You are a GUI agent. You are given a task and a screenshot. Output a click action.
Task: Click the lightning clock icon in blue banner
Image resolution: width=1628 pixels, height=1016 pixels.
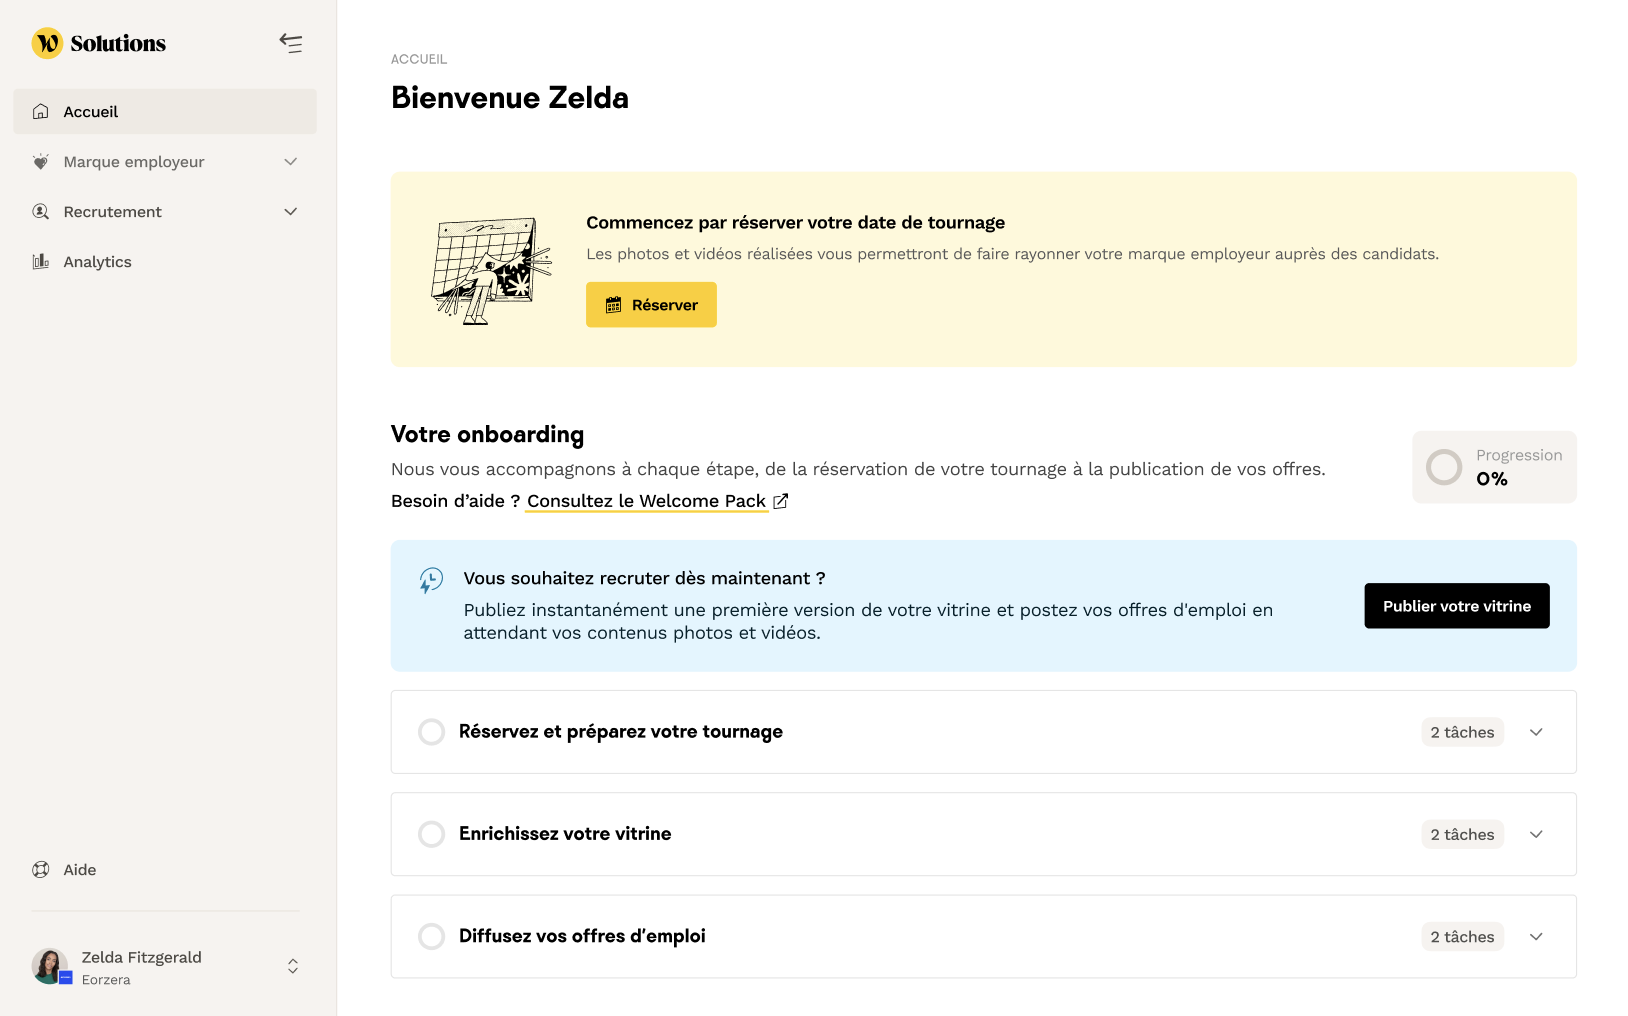(x=431, y=580)
